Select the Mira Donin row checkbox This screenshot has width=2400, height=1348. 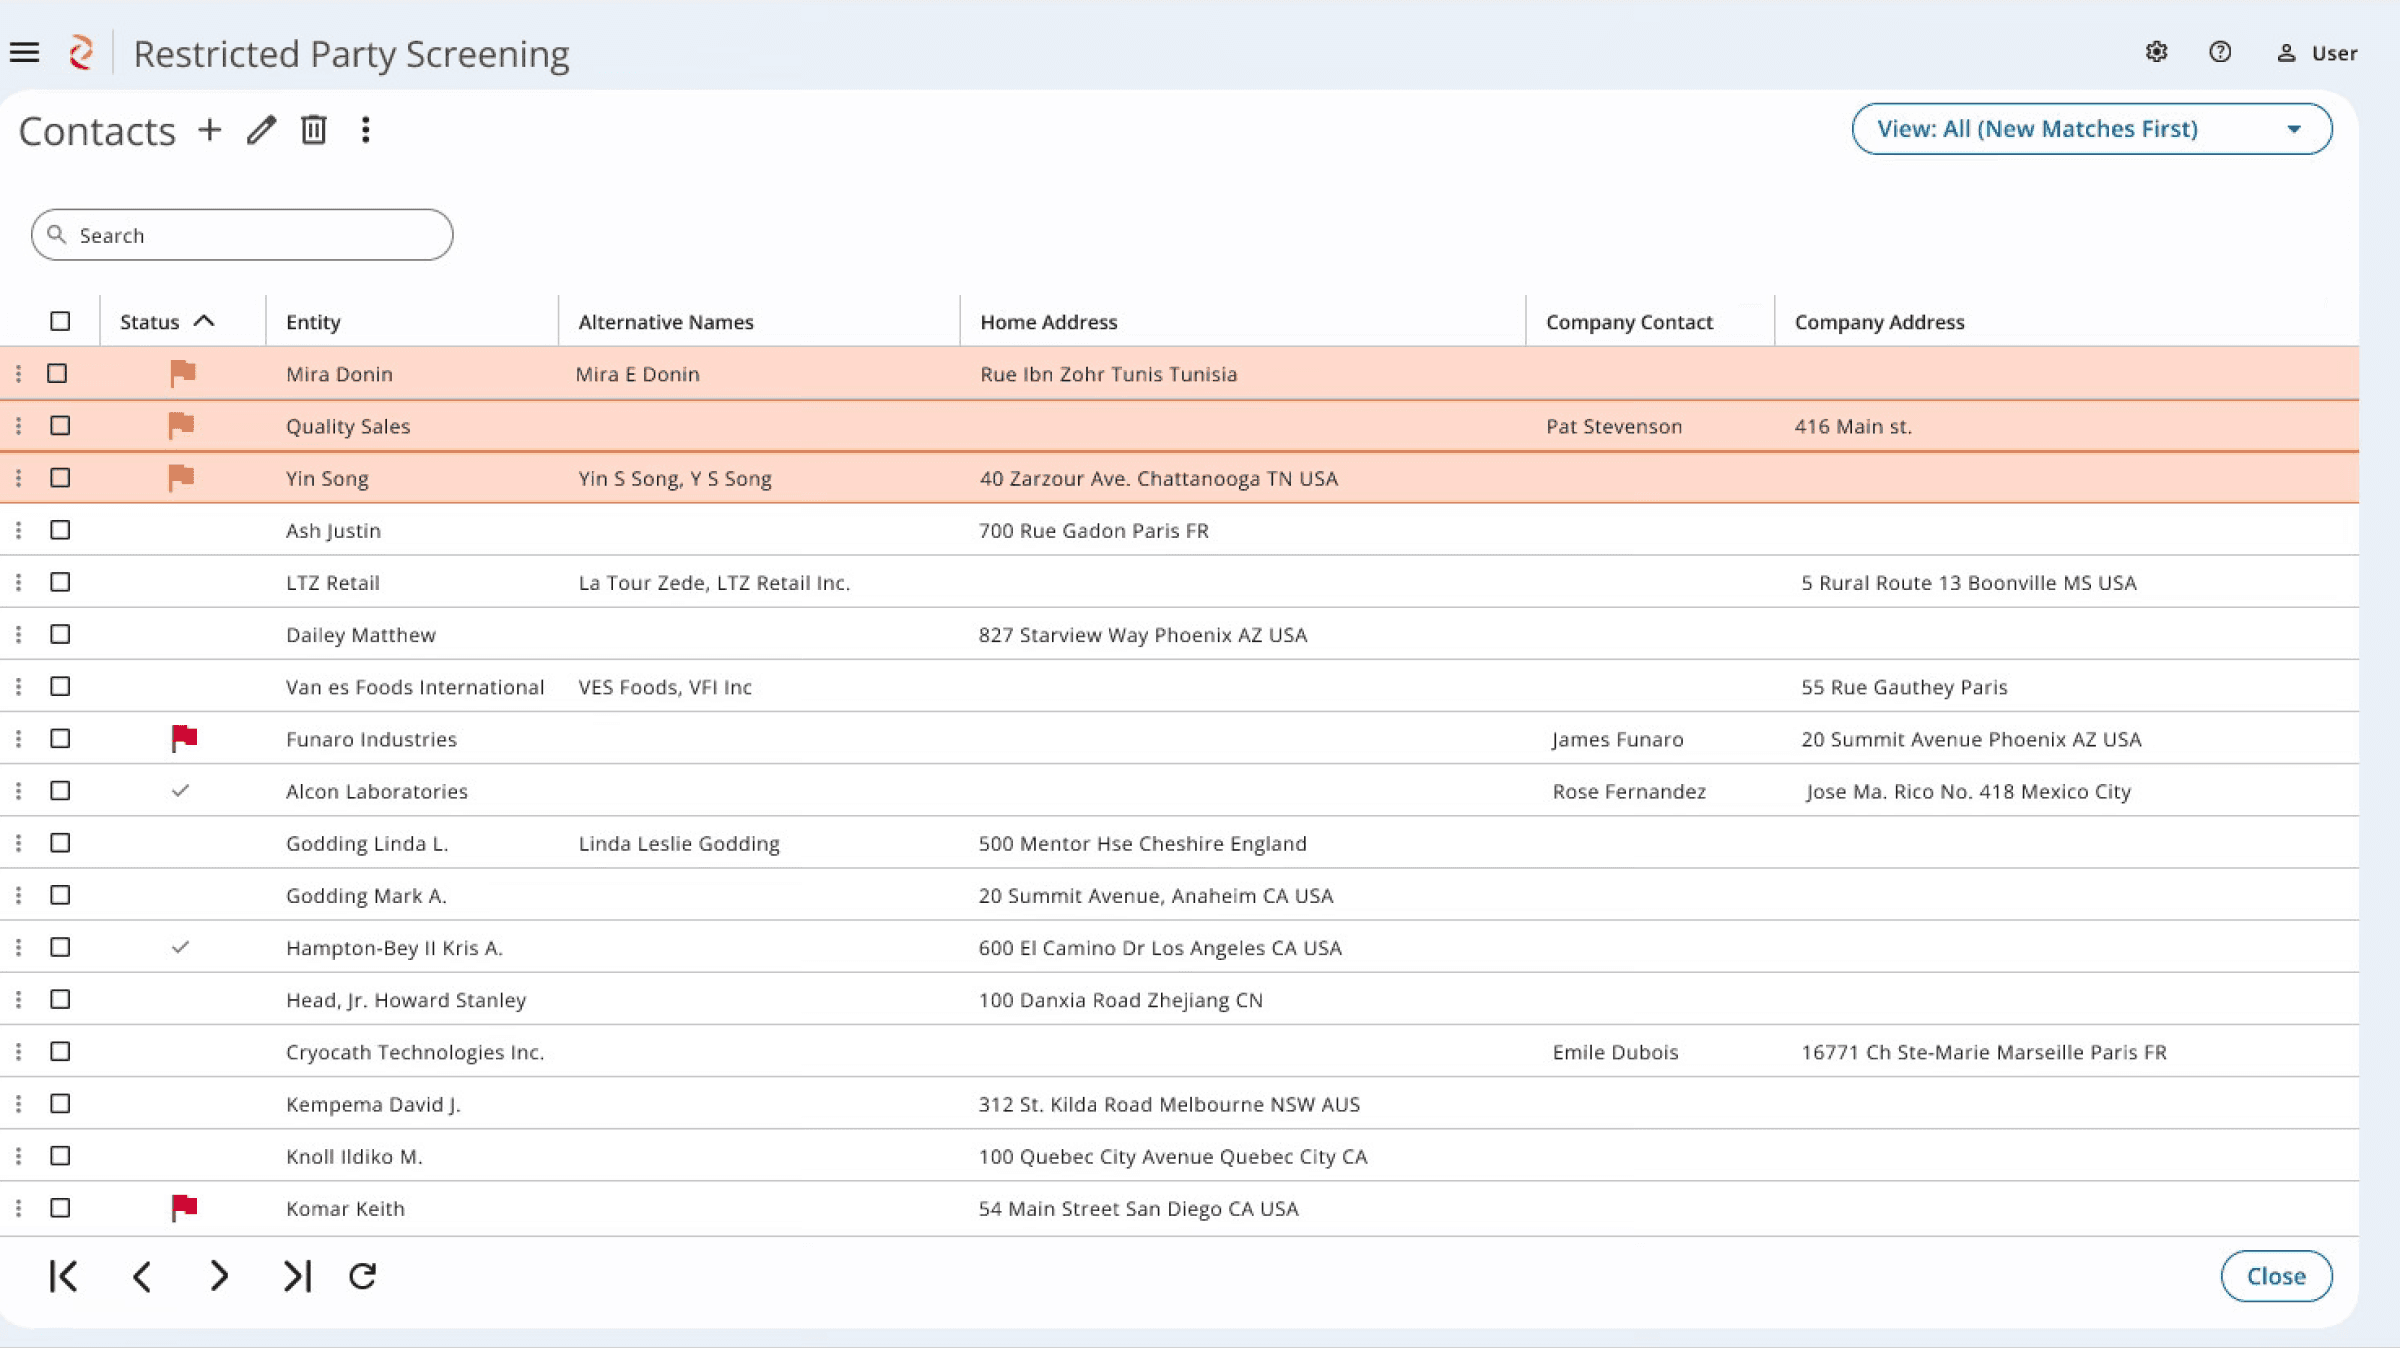tap(57, 373)
